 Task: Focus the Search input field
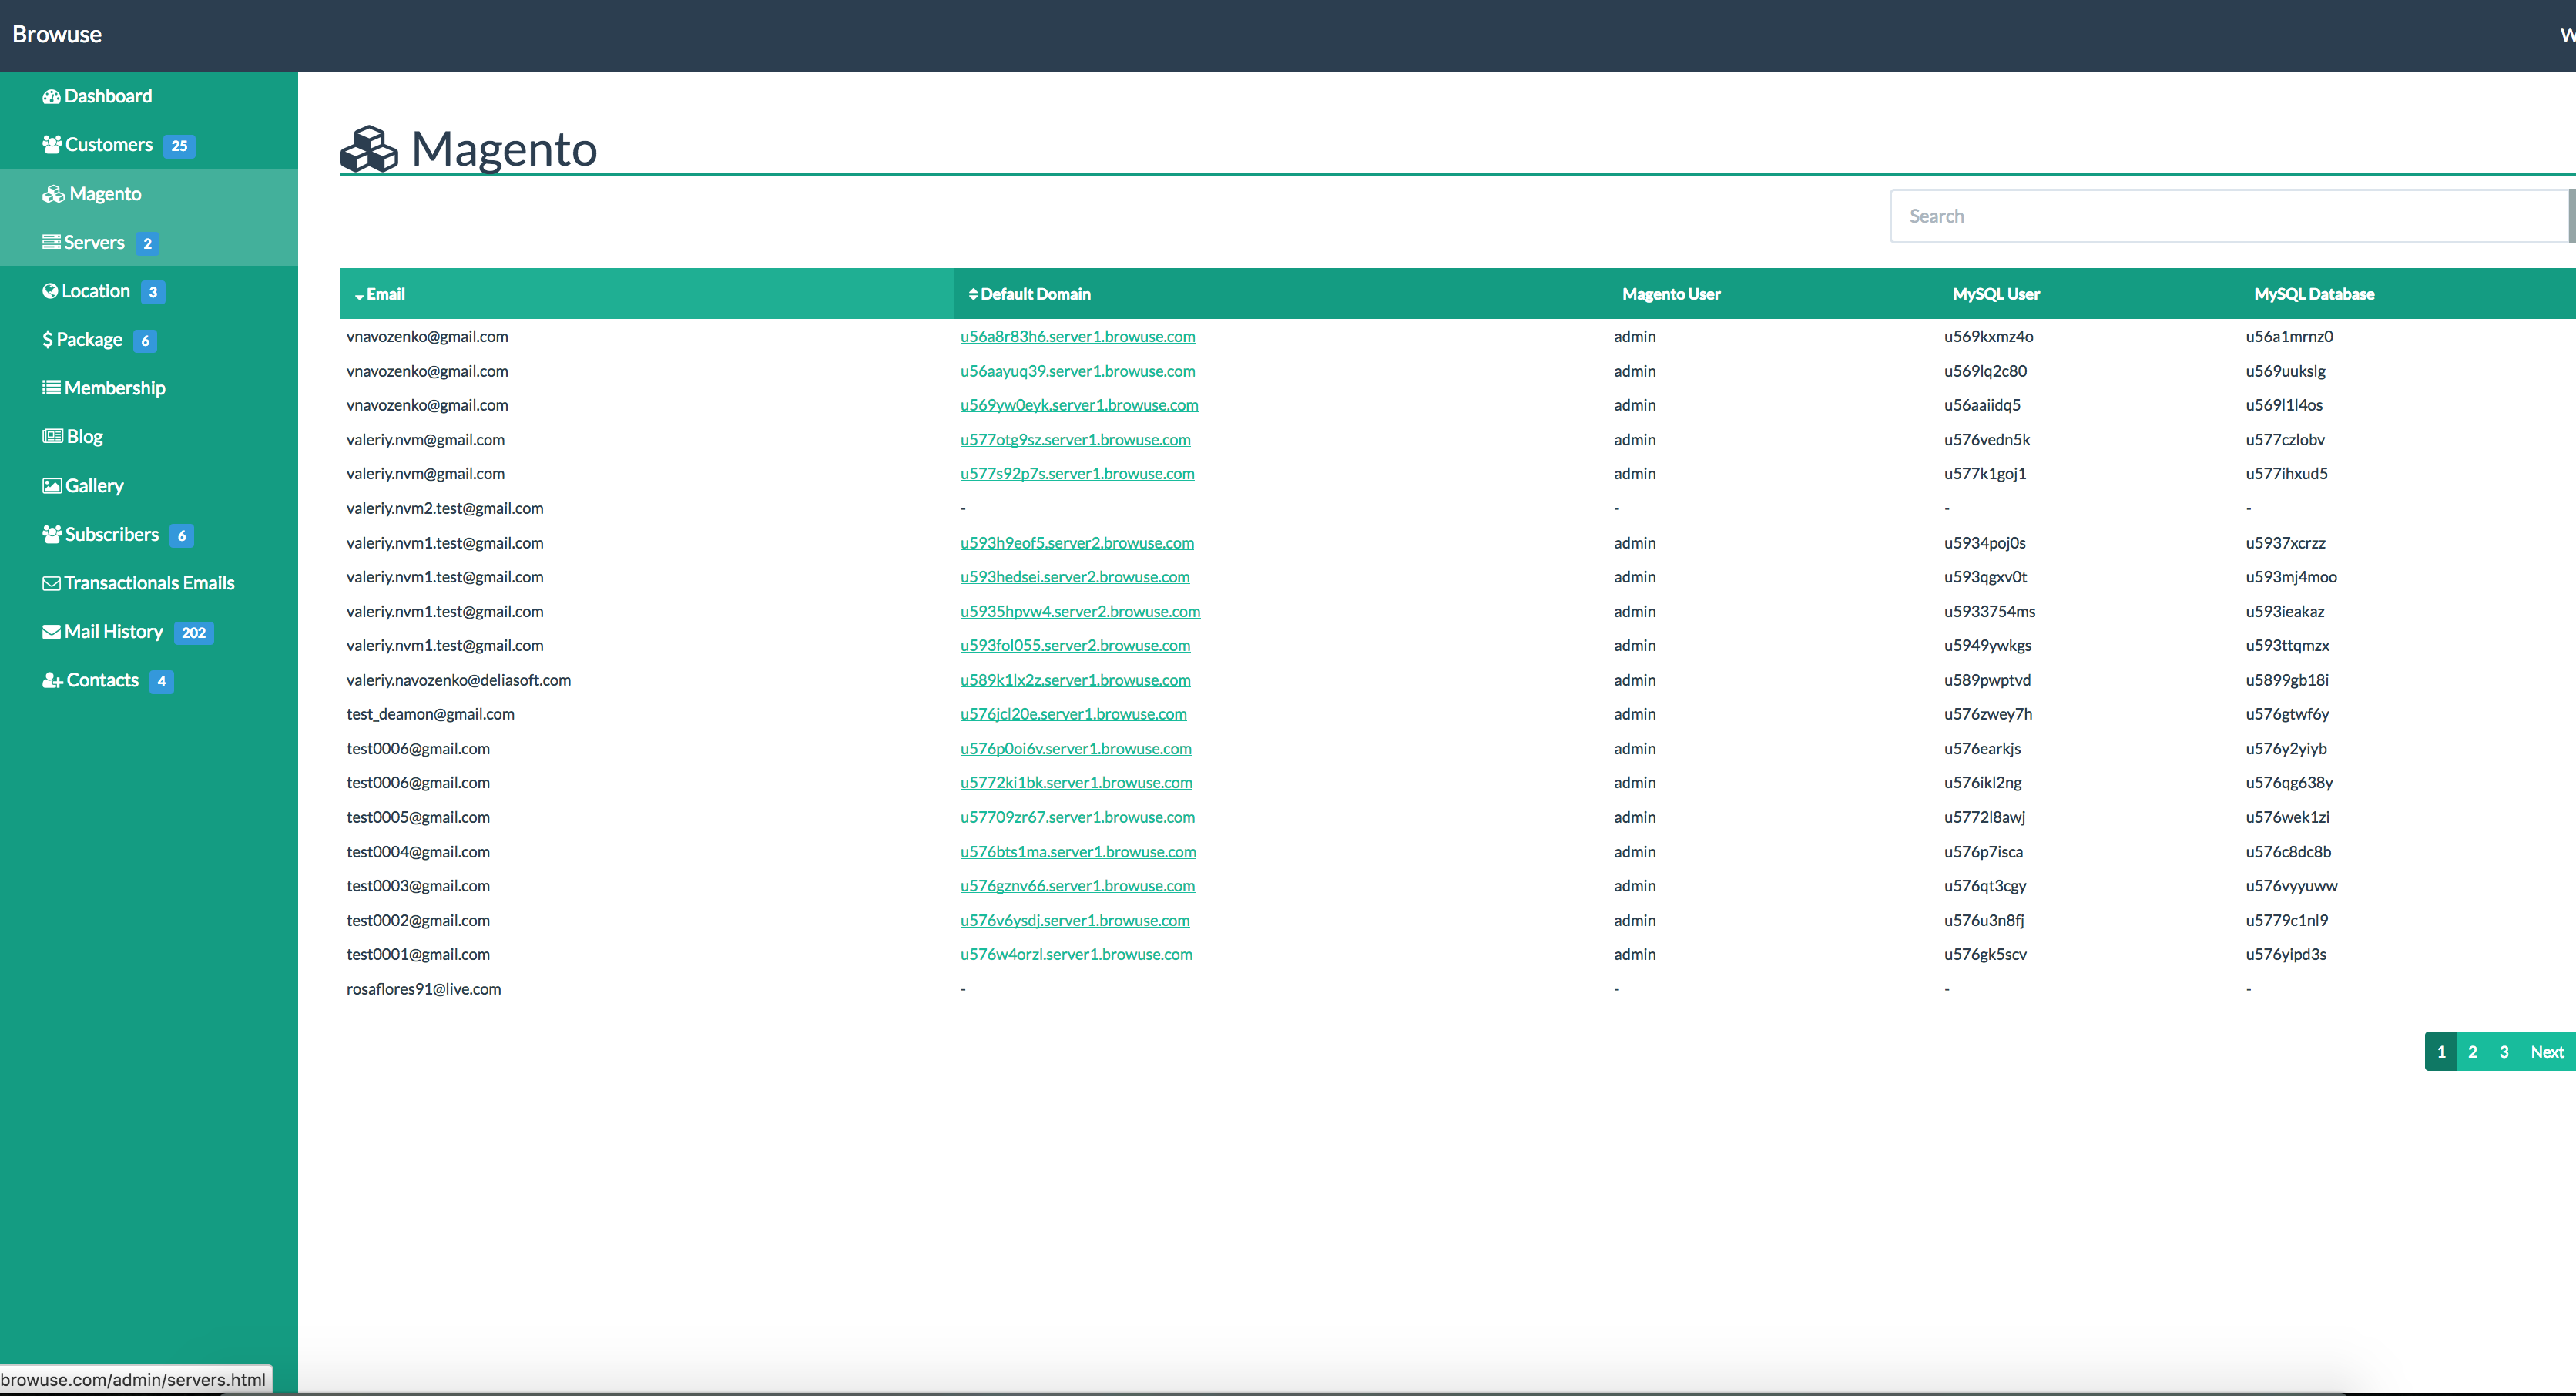[x=2230, y=216]
